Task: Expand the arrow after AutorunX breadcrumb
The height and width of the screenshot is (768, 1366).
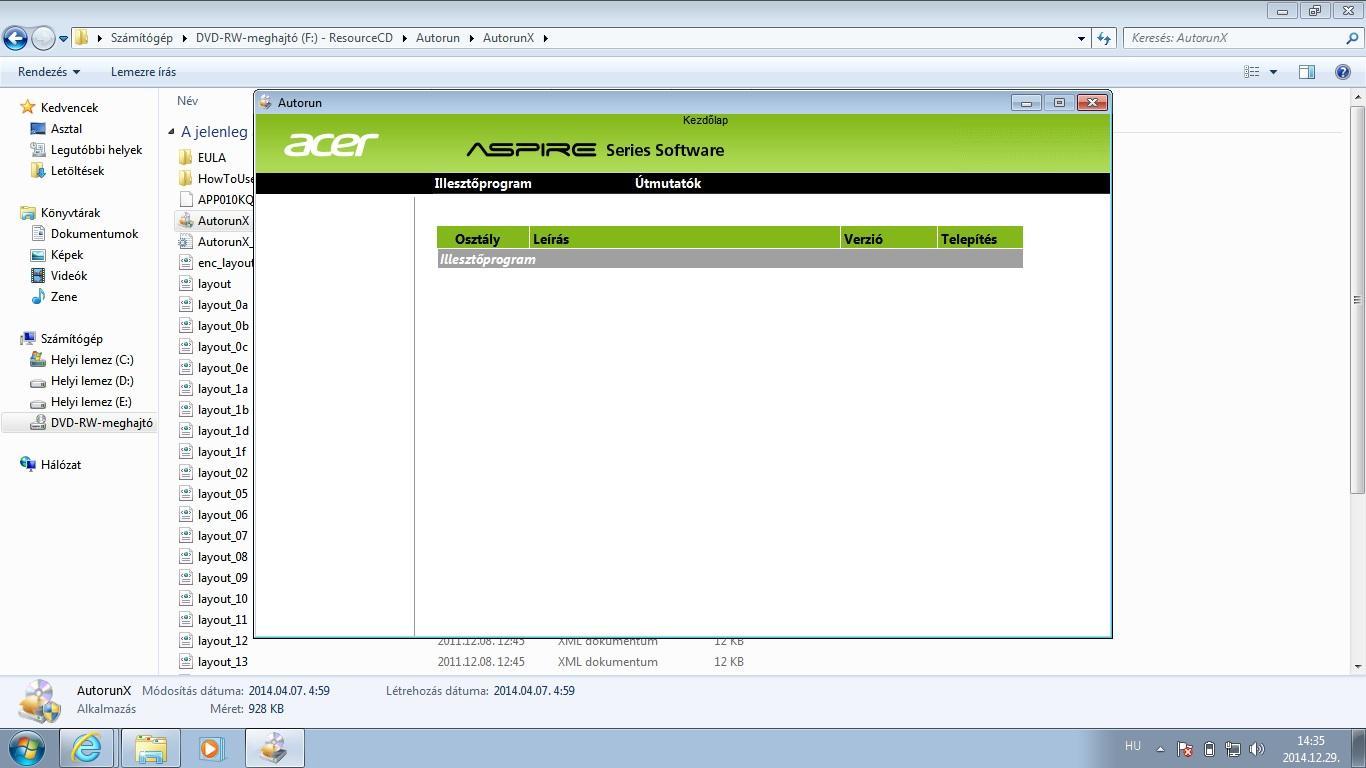Action: point(545,38)
